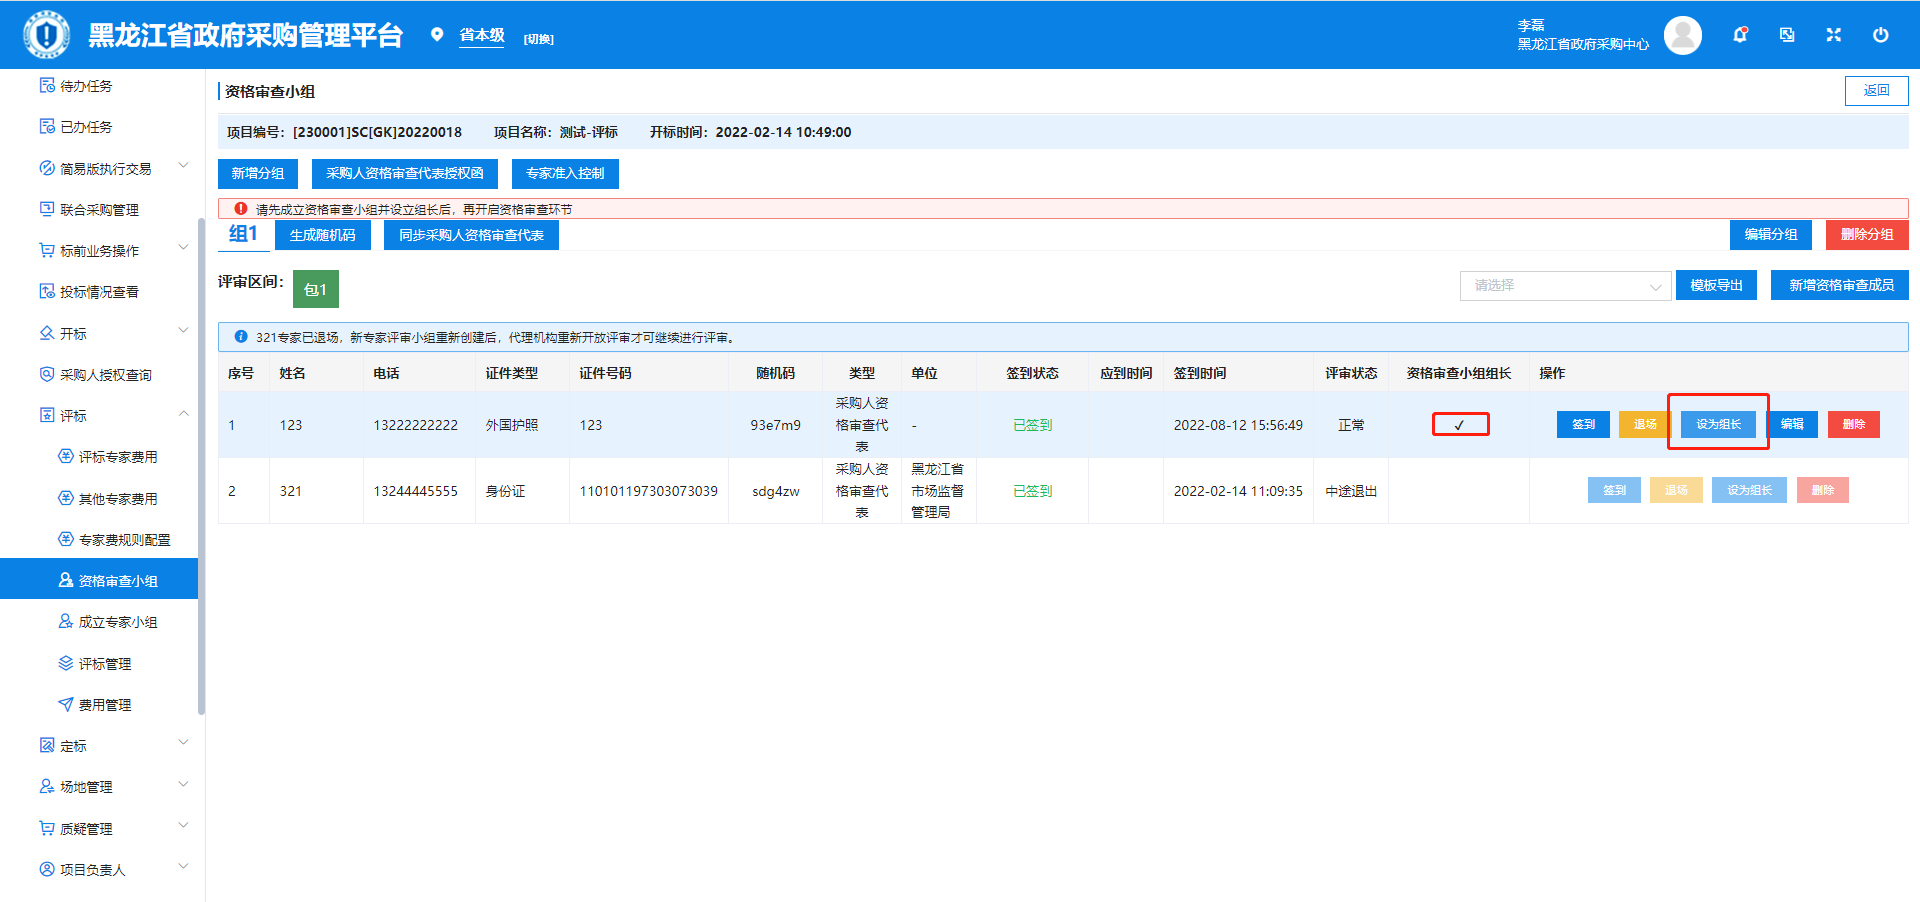Expand the 简易版执行交易 menu chevron

(x=183, y=166)
